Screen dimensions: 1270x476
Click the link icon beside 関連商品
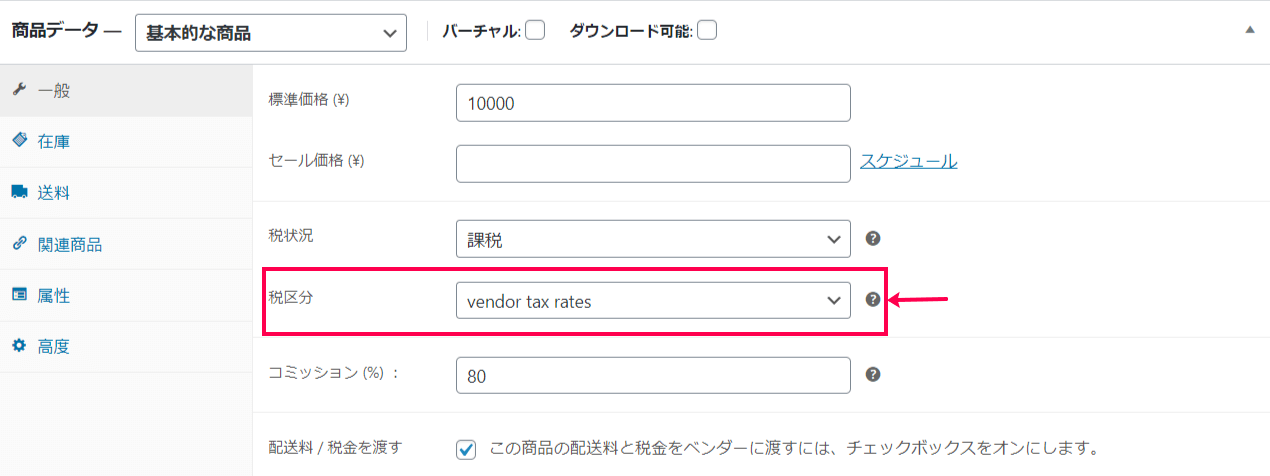coord(18,244)
